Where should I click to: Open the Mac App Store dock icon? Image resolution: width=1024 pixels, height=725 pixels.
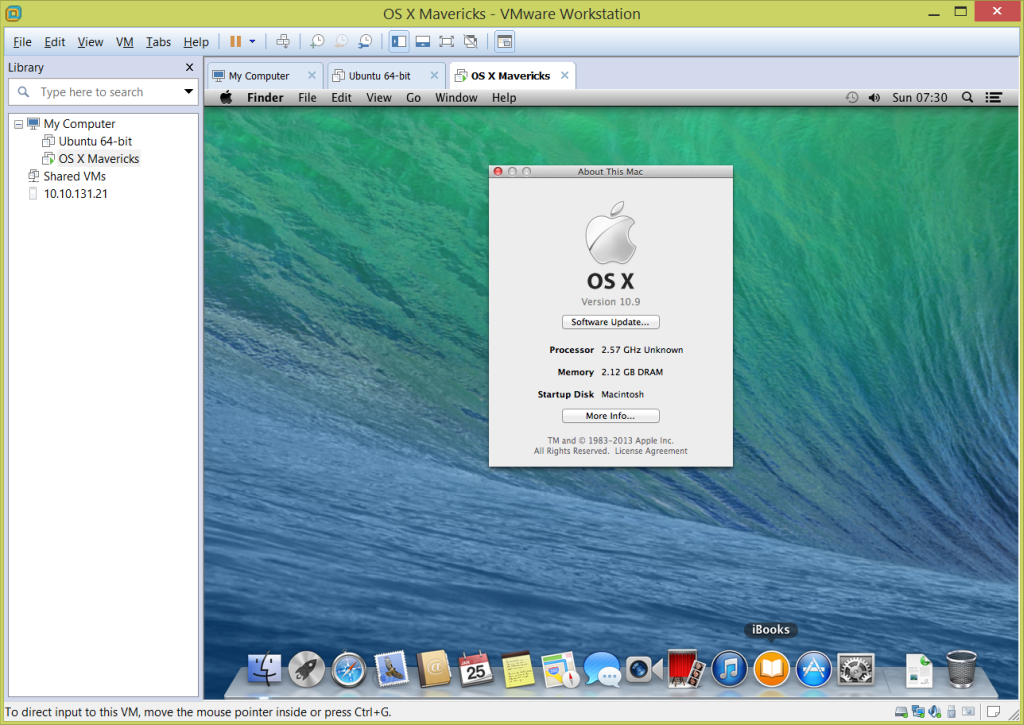tap(814, 669)
